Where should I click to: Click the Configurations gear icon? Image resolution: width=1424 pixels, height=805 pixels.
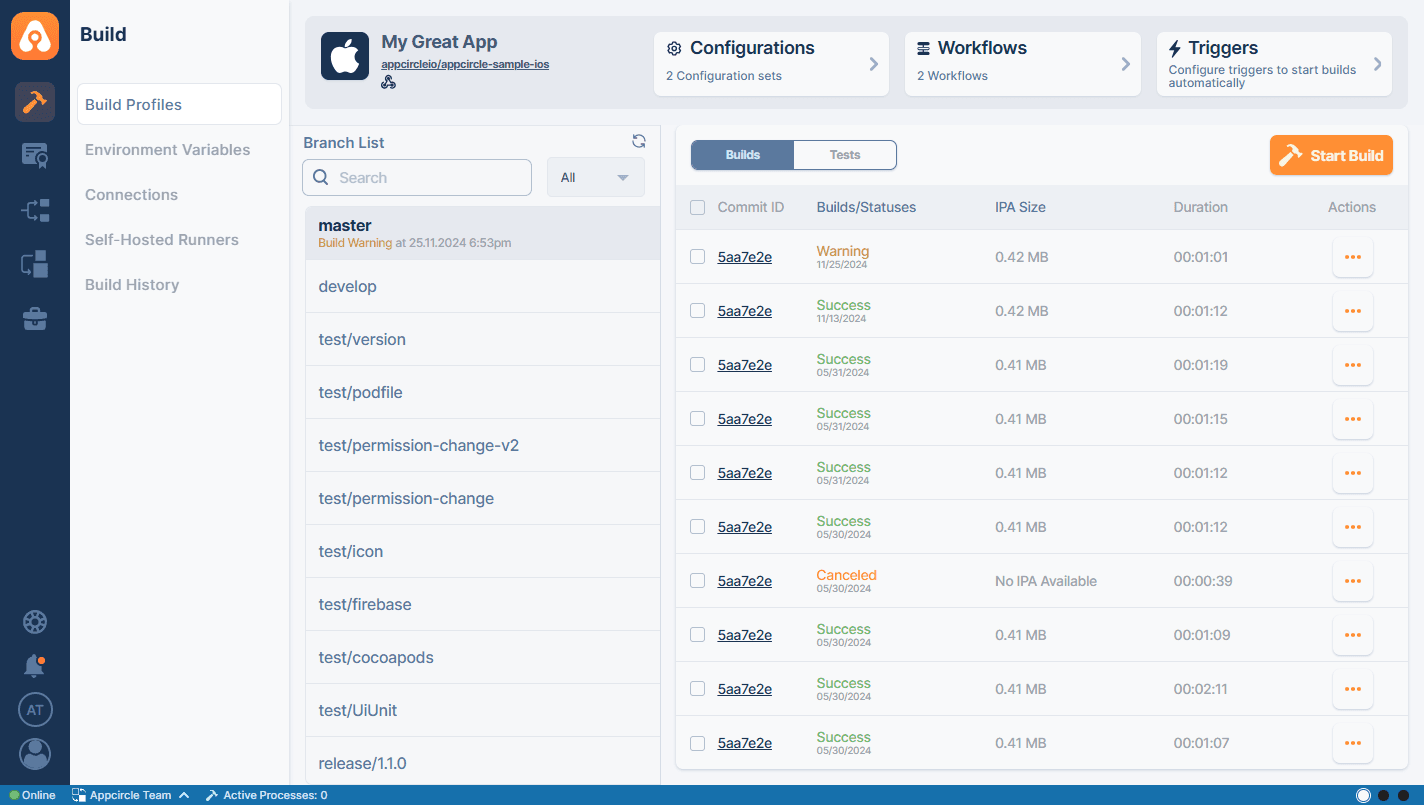click(674, 48)
